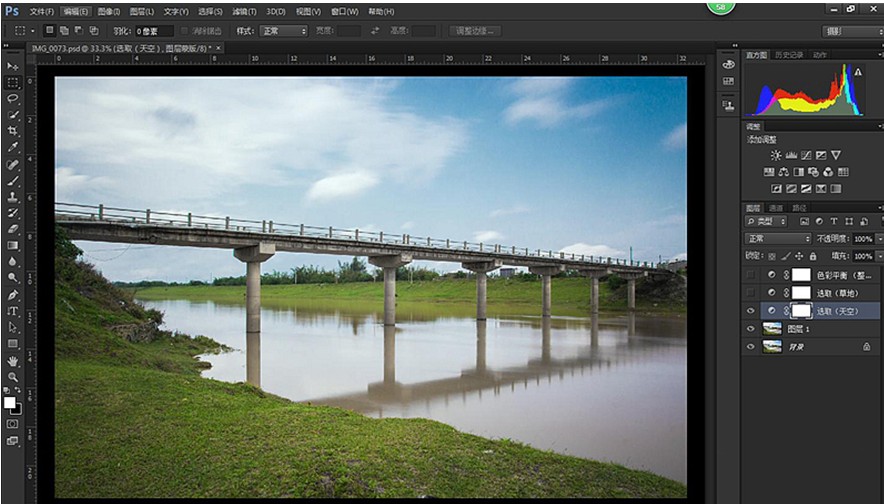
Task: Add a Gradient Map adjustment
Action: point(836,189)
